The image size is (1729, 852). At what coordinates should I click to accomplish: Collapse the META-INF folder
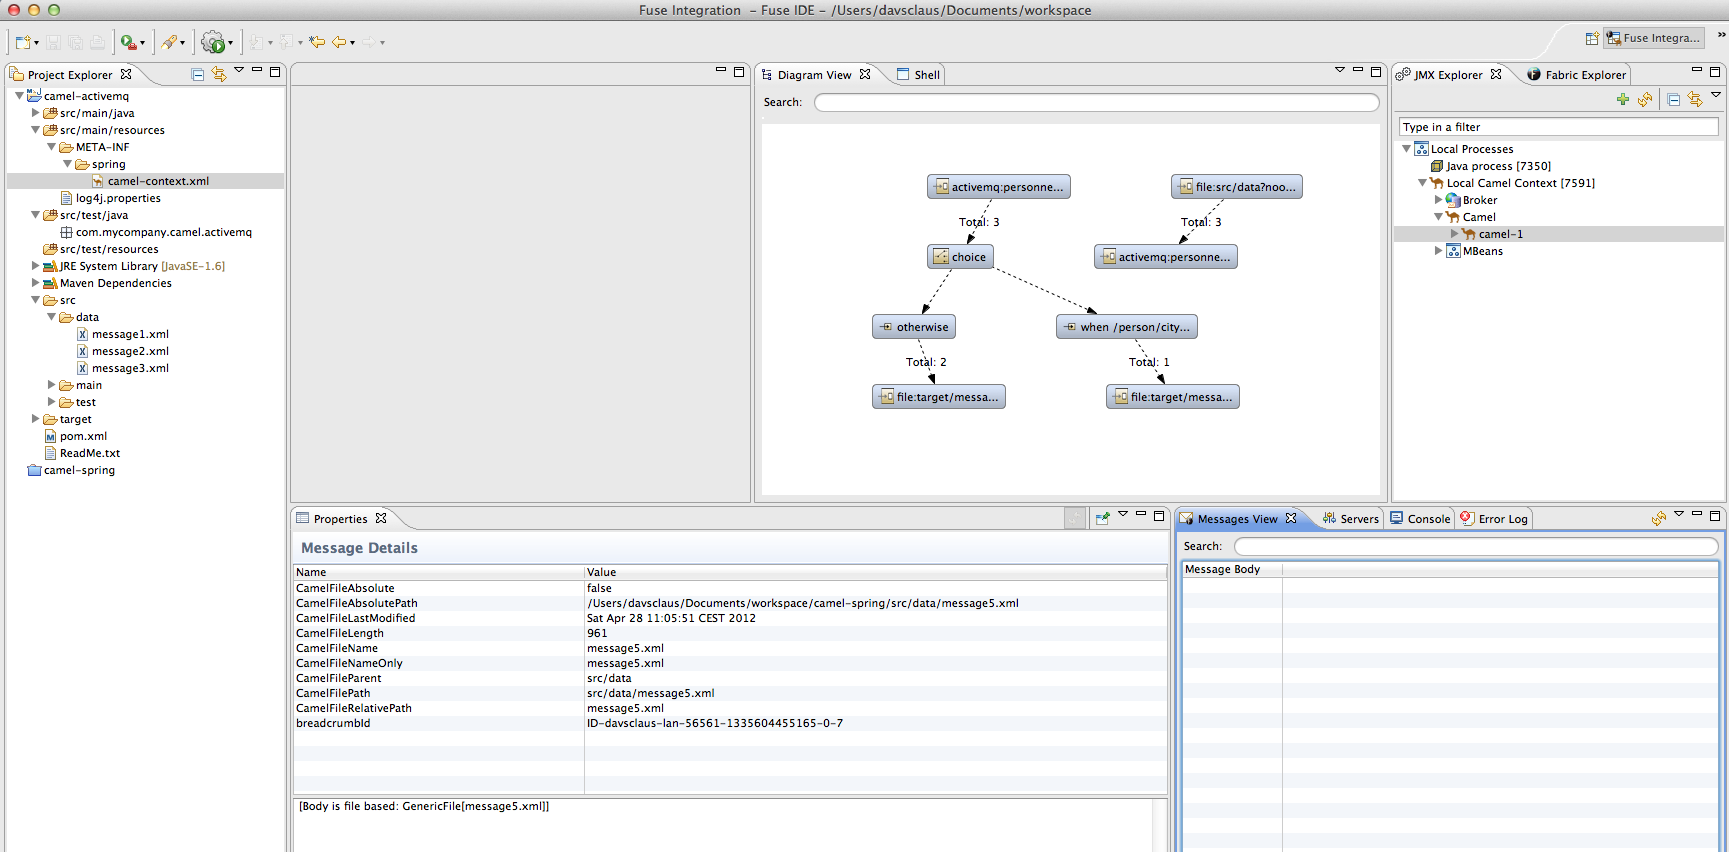tap(51, 147)
